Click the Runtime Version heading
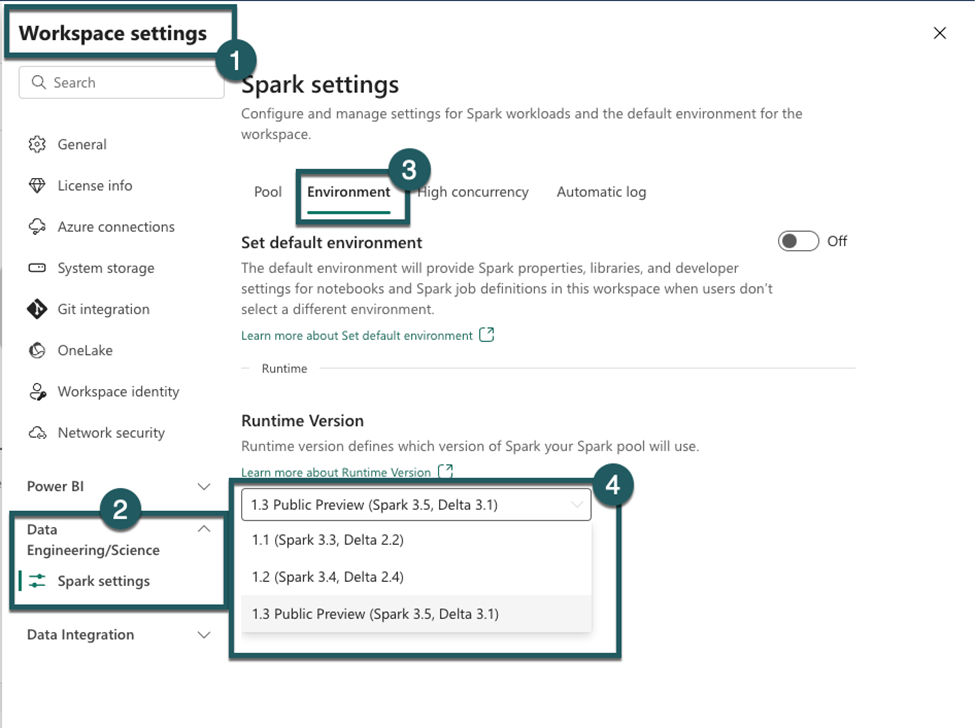Screen dimensions: 975x728 (x=302, y=421)
